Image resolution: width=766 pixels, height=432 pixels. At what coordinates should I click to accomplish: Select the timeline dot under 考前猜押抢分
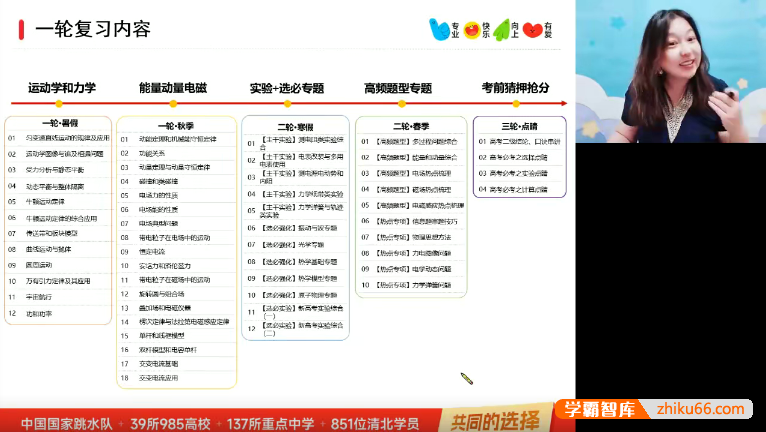click(x=516, y=104)
